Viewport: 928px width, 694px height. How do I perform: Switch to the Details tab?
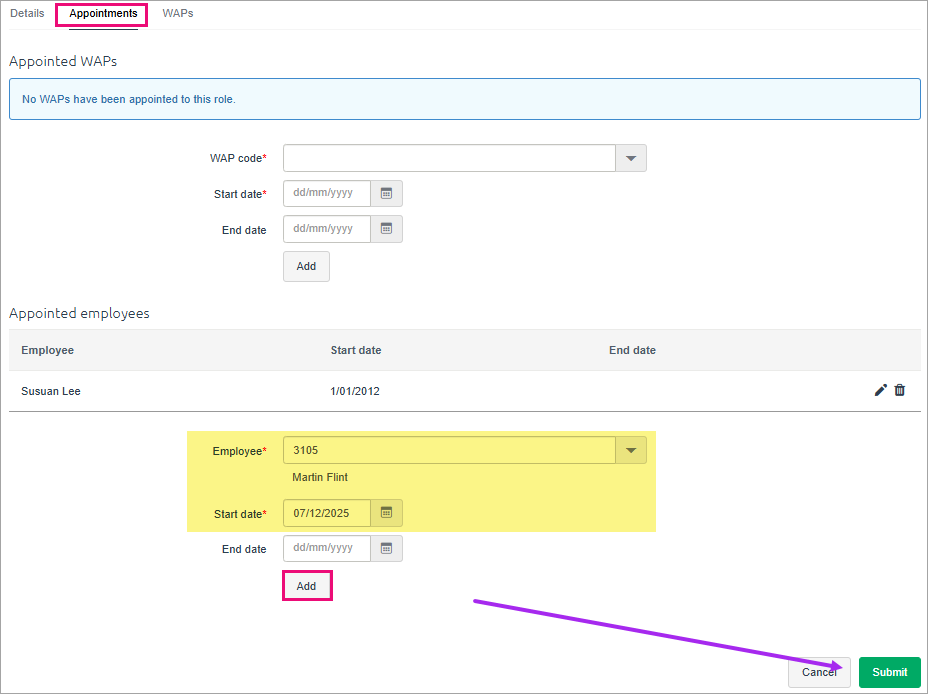coord(27,14)
